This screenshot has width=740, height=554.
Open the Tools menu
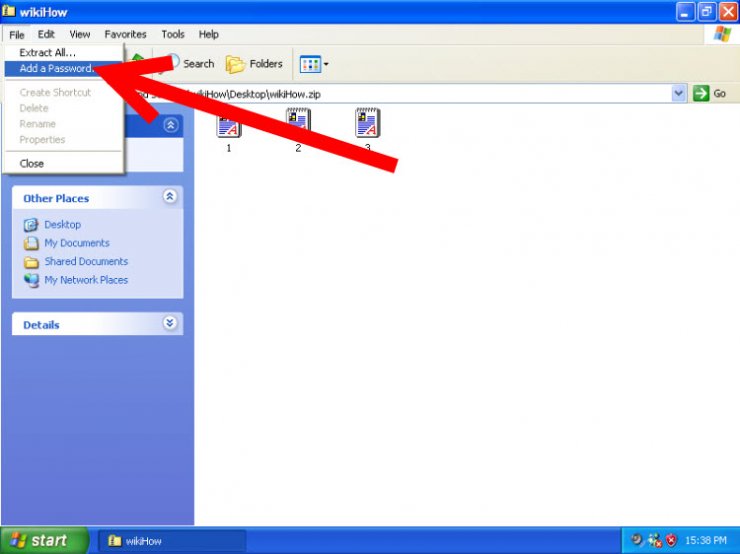click(173, 34)
